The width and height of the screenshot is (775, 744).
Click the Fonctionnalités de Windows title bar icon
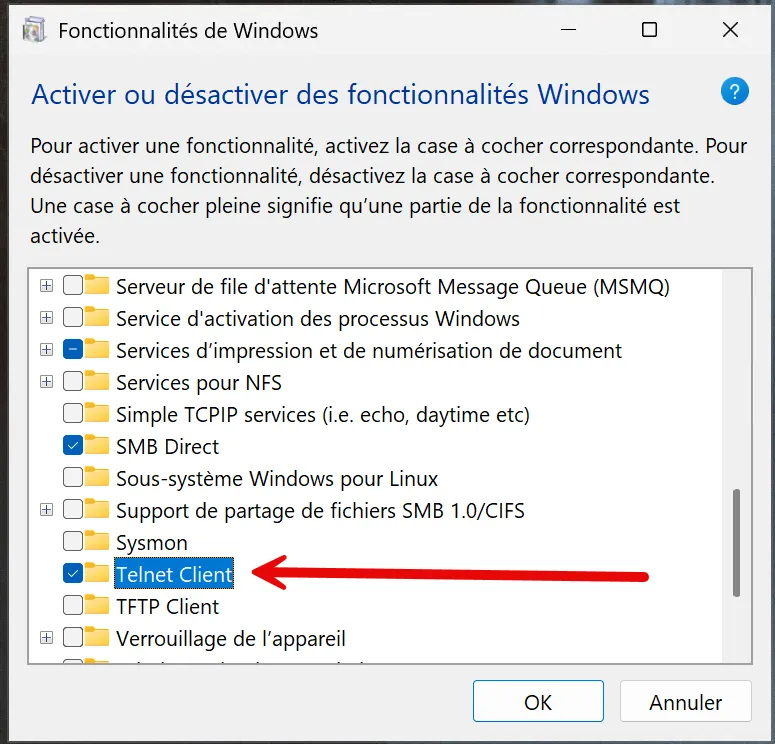(x=34, y=29)
